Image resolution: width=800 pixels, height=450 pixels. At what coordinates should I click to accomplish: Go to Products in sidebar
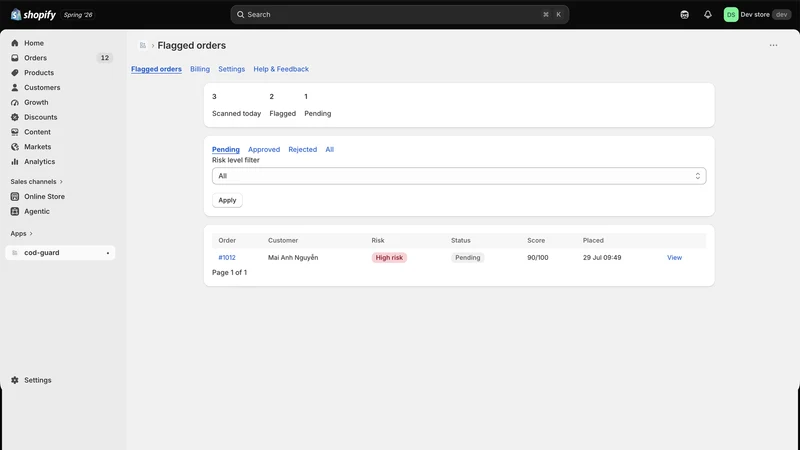point(39,73)
